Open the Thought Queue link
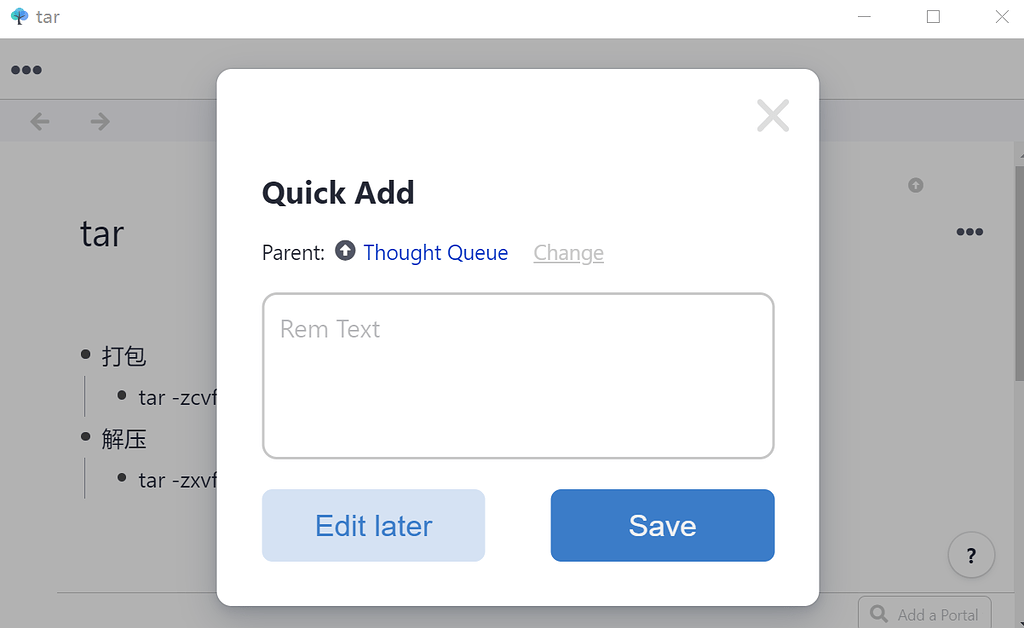This screenshot has height=628, width=1024. (x=435, y=253)
